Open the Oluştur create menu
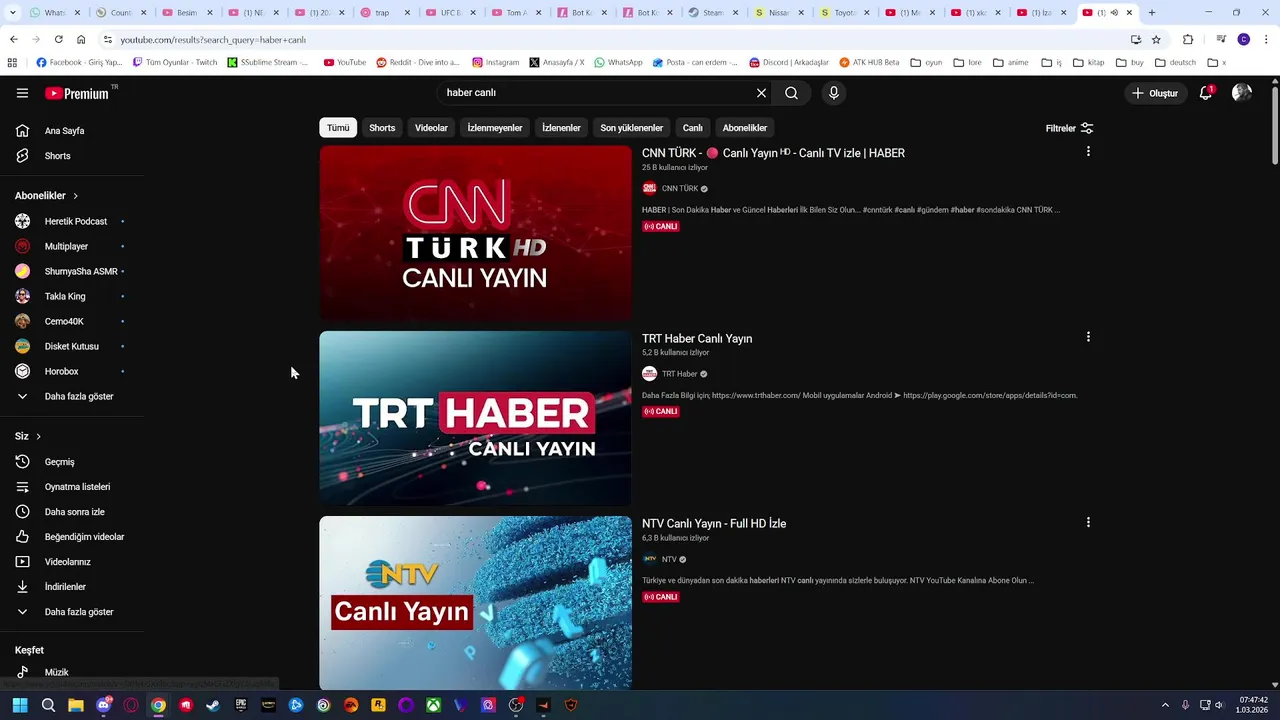The height and width of the screenshot is (720, 1280). 1154,93
